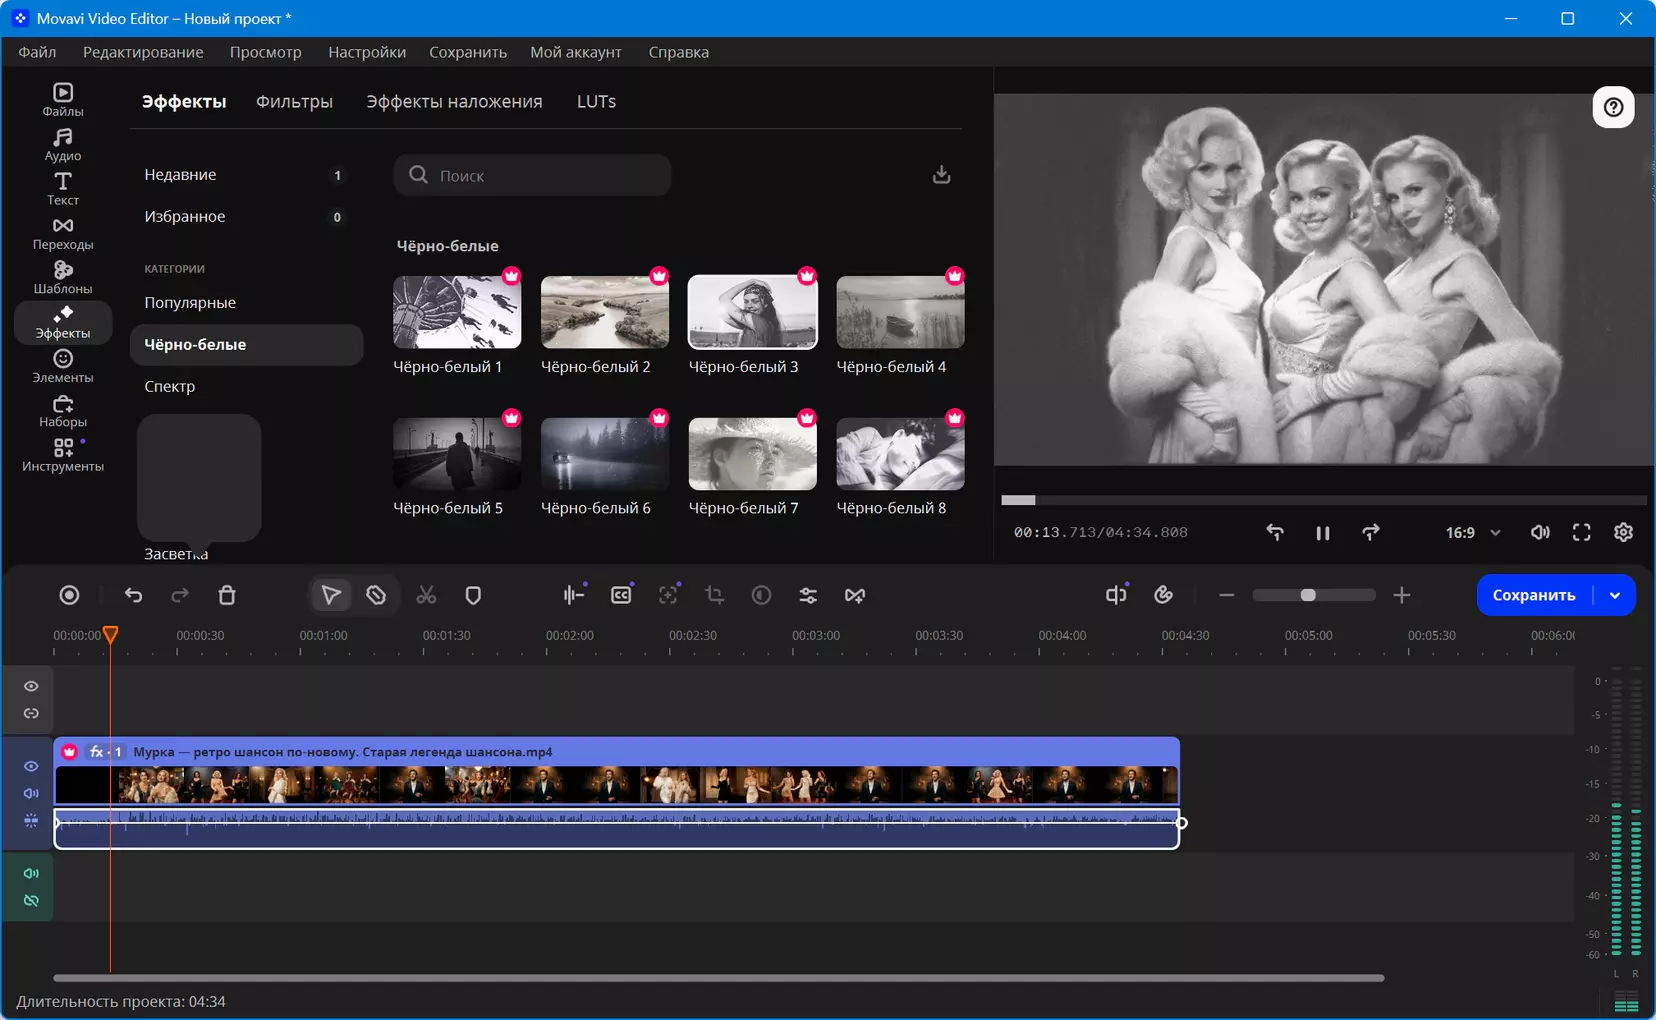Screen dimensions: 1656x1020
Task: Open the Элементы elements panel
Action: [x=62, y=366]
